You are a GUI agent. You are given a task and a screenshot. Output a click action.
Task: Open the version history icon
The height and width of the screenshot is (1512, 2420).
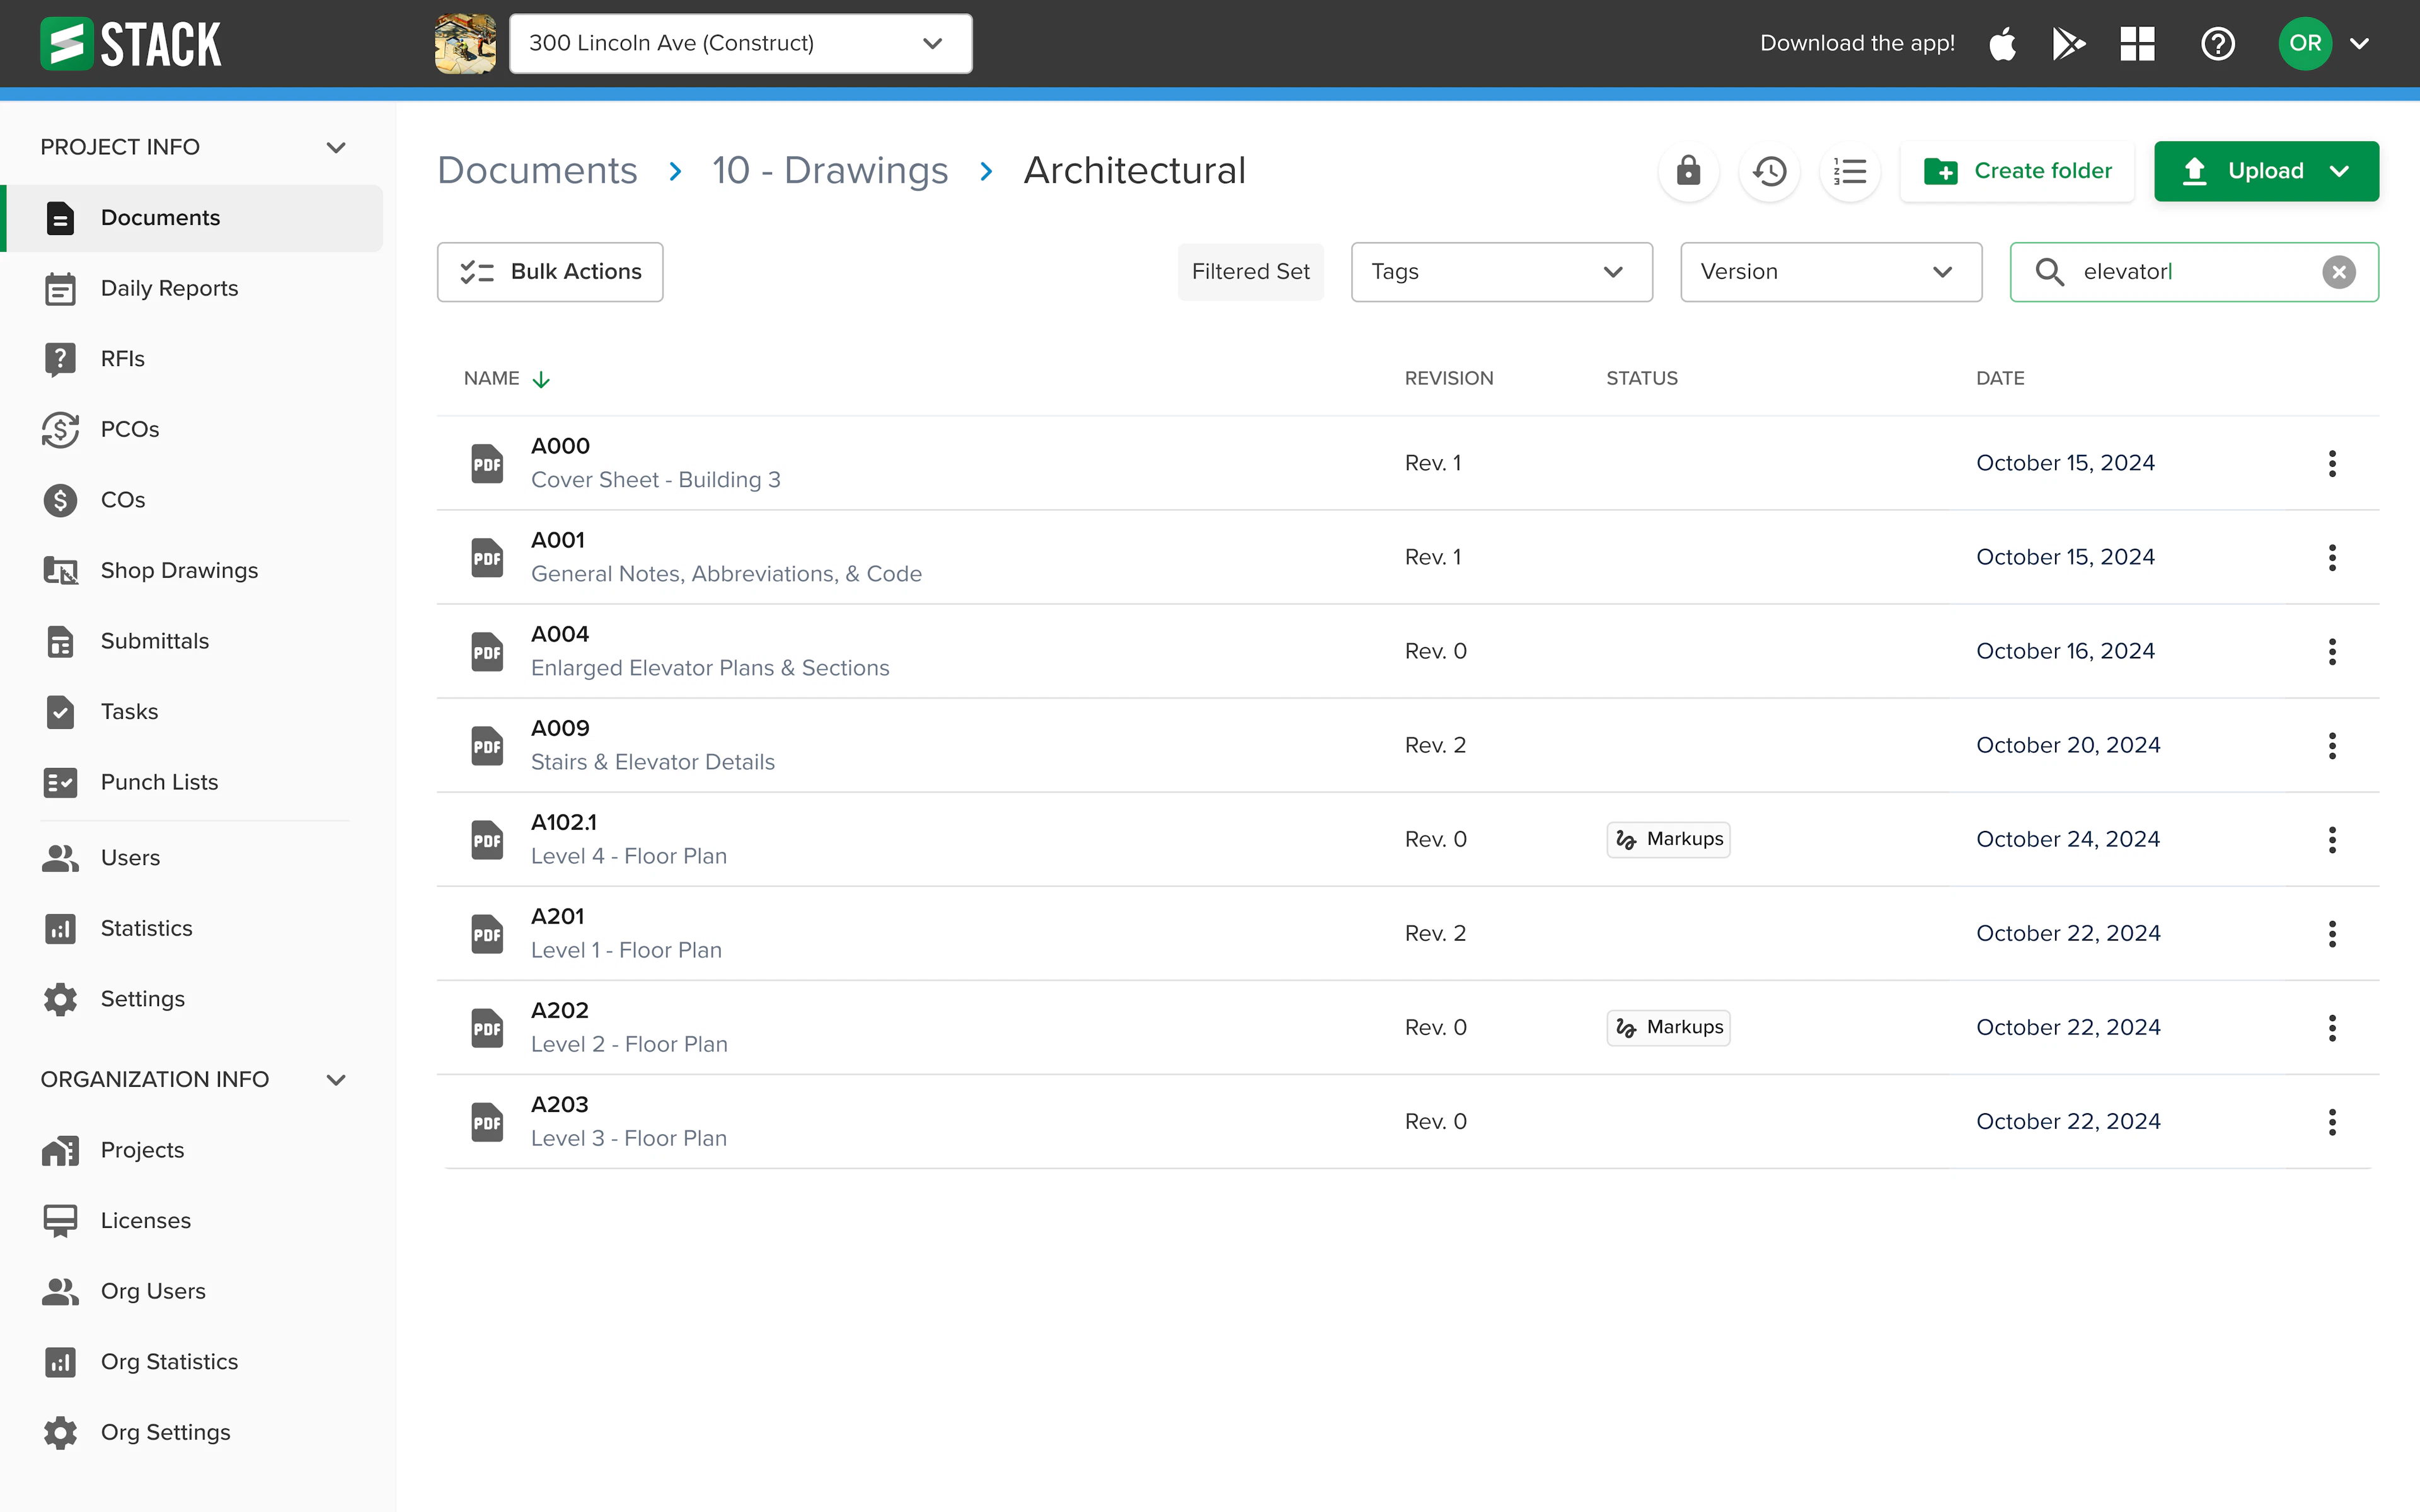1769,171
